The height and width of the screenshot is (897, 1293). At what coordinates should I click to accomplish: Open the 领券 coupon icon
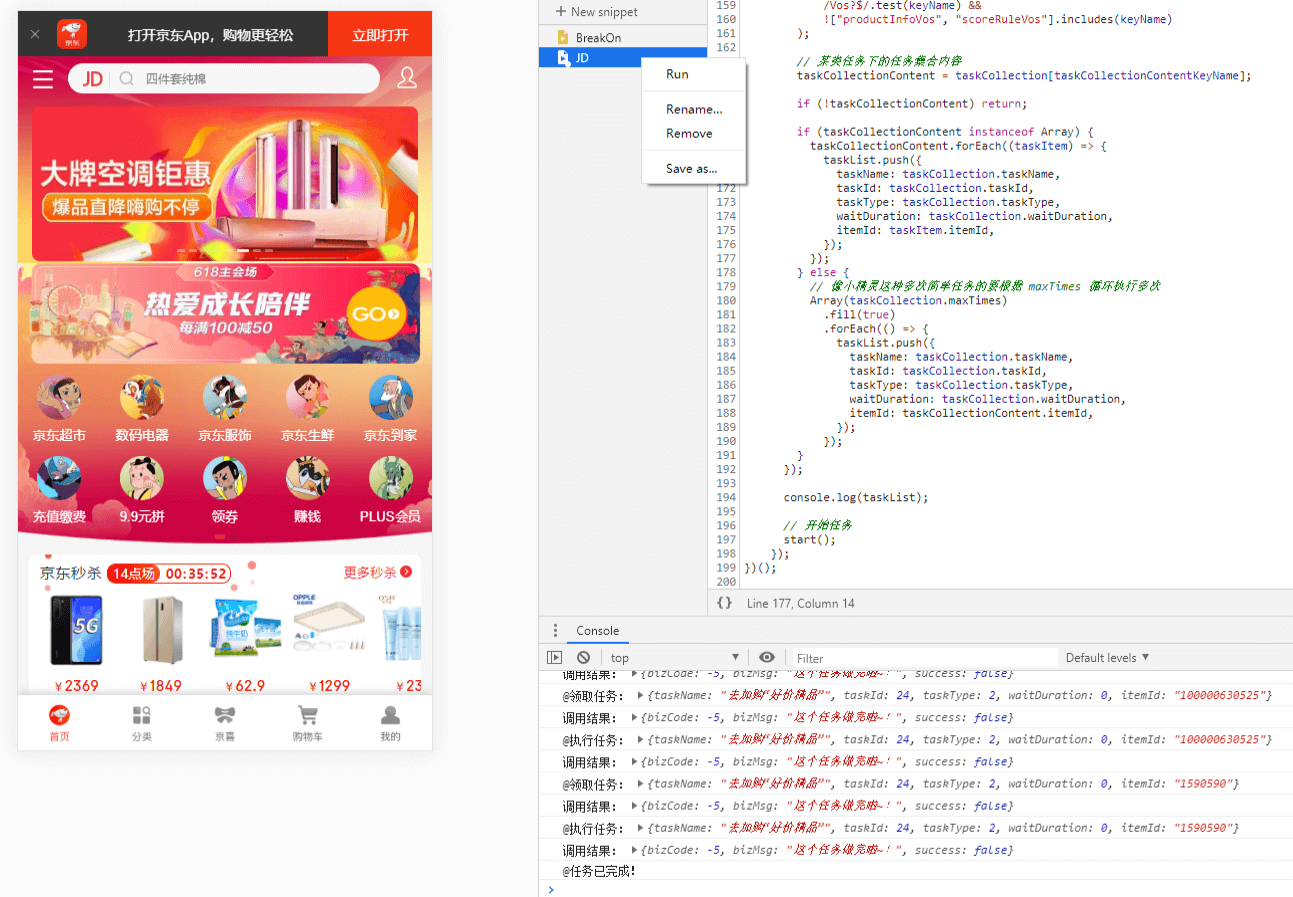(225, 491)
